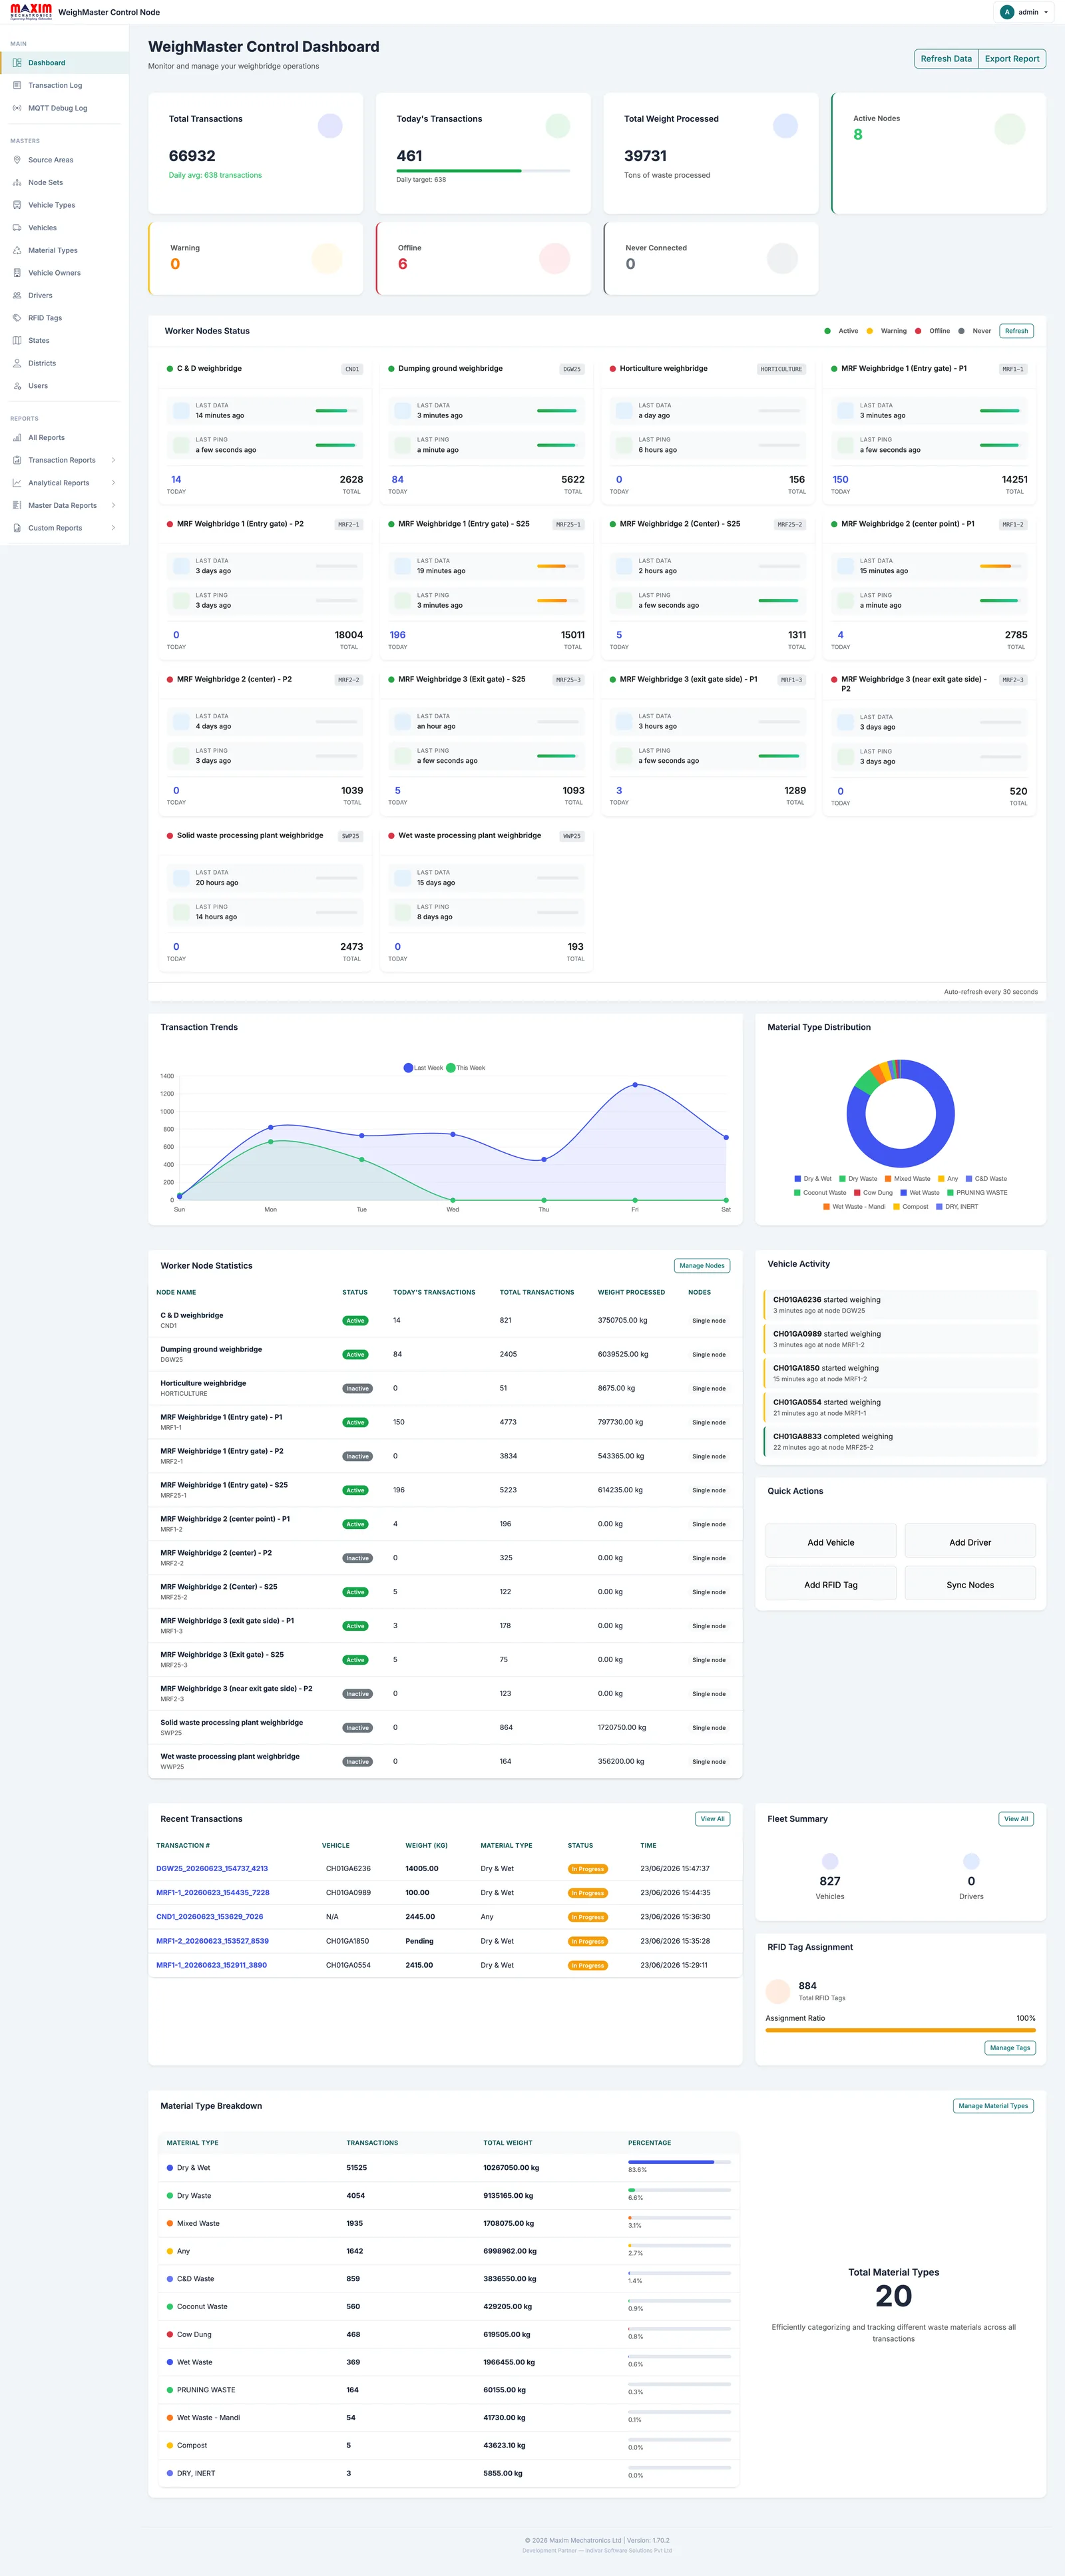Toggle Coconut Waste in donut legend
1065x2576 pixels.
(820, 1193)
